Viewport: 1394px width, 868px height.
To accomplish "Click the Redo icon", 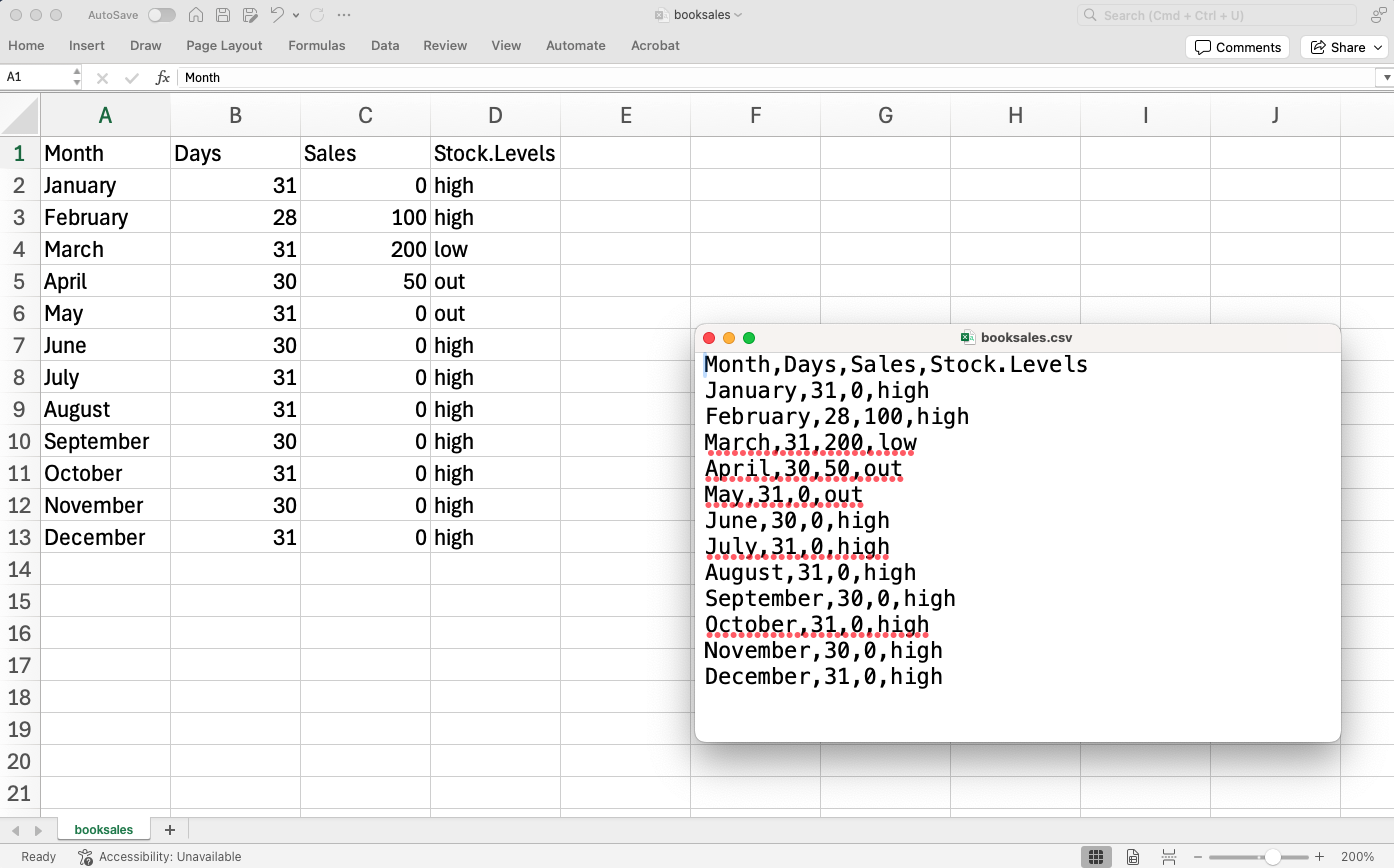I will point(317,15).
